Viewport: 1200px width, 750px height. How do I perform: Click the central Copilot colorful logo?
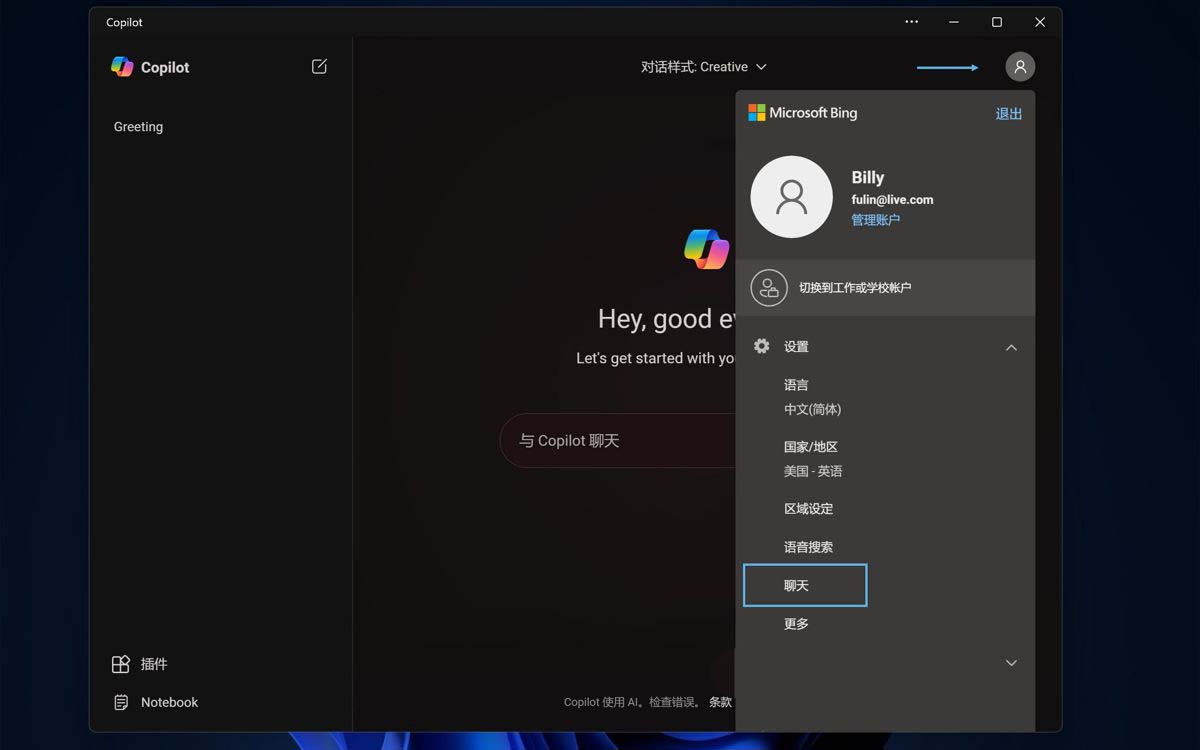pos(706,248)
